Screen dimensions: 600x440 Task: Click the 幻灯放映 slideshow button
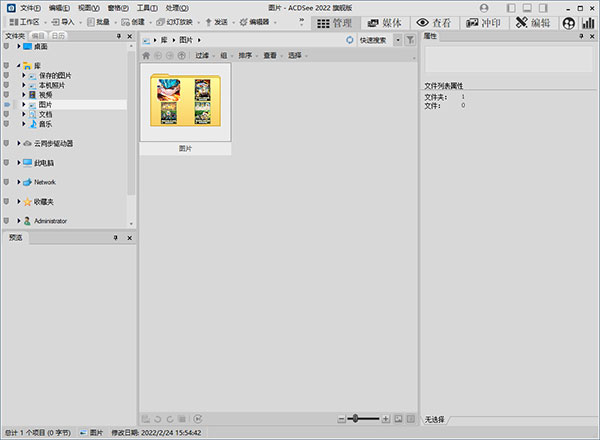[x=174, y=22]
